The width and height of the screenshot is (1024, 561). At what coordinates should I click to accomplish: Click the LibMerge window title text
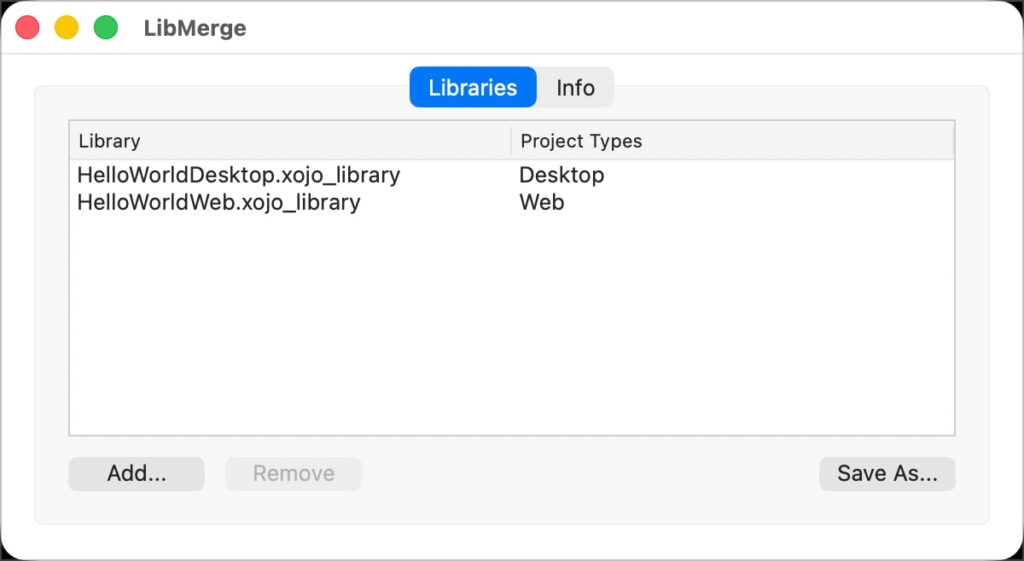195,28
